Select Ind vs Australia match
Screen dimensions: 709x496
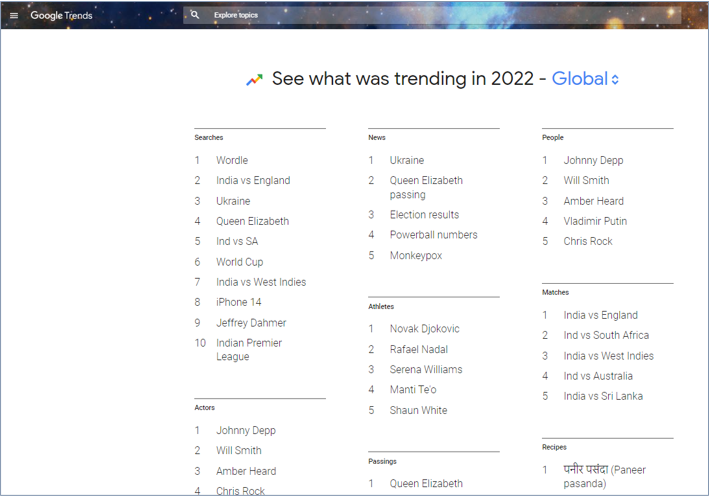[x=598, y=376]
